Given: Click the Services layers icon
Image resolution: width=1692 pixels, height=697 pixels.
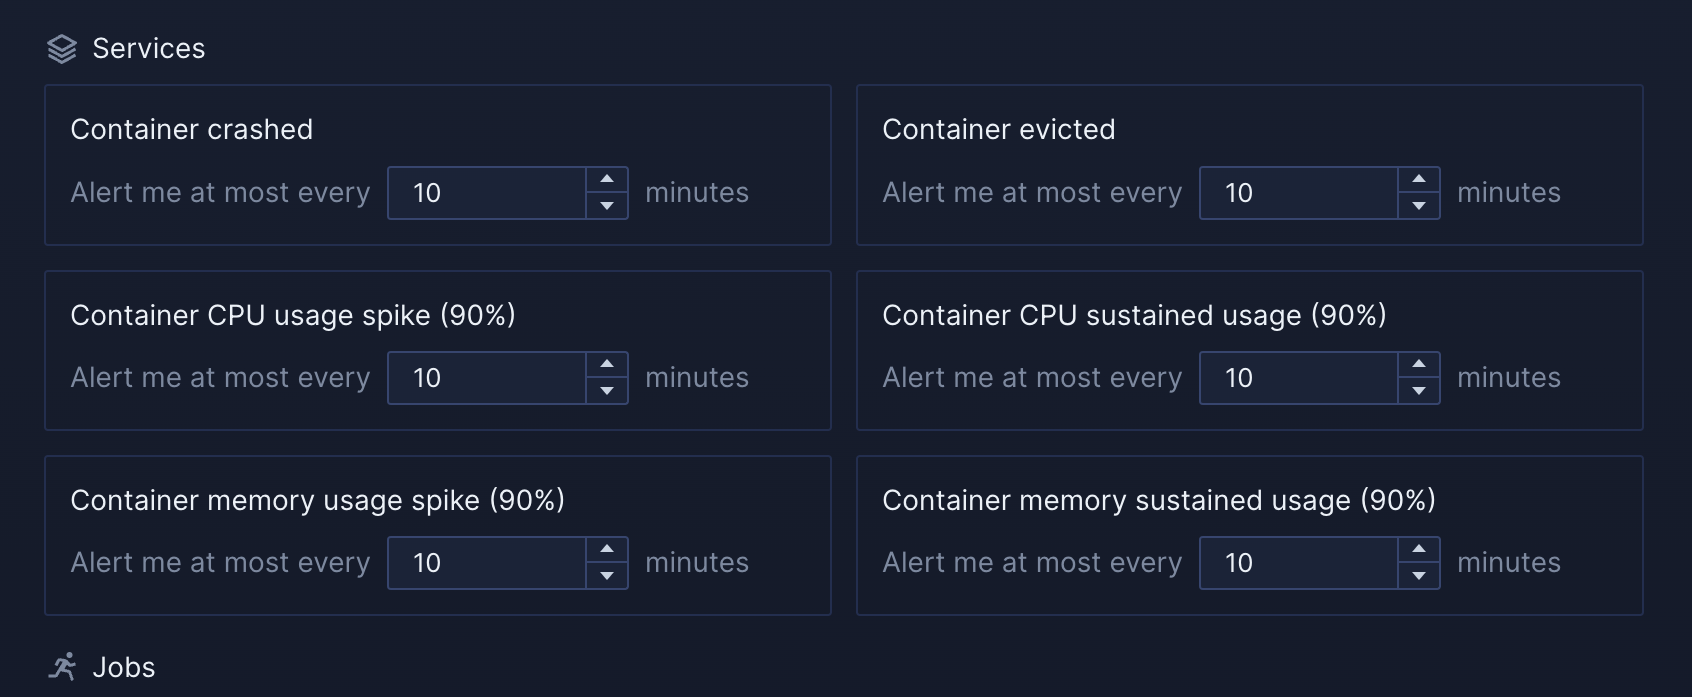Looking at the screenshot, I should (62, 47).
